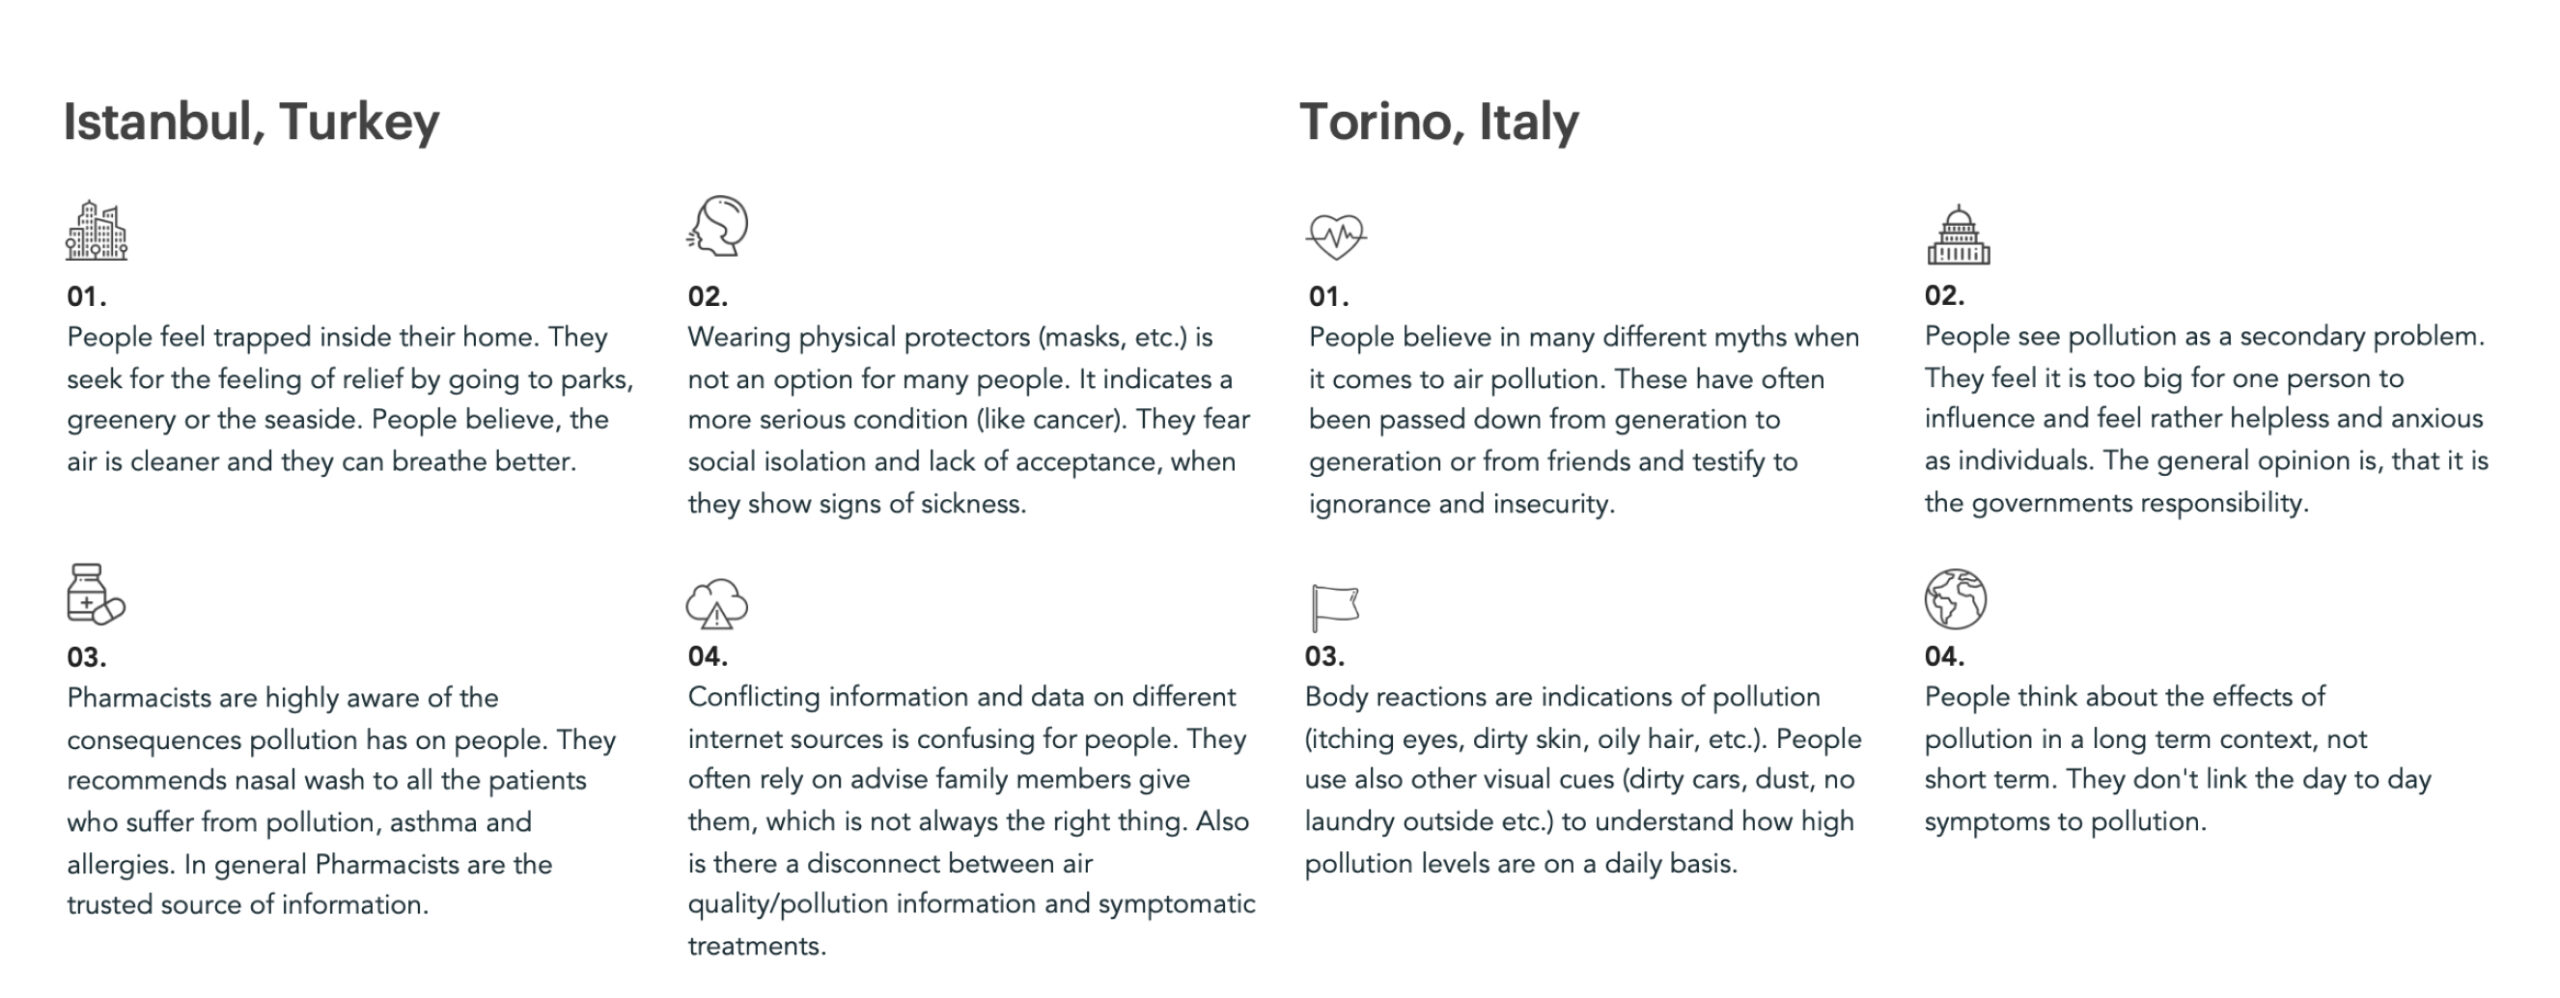Select Istanbul number 01 label
Image resolution: width=2560 pixels, height=998 pixels.
point(87,297)
